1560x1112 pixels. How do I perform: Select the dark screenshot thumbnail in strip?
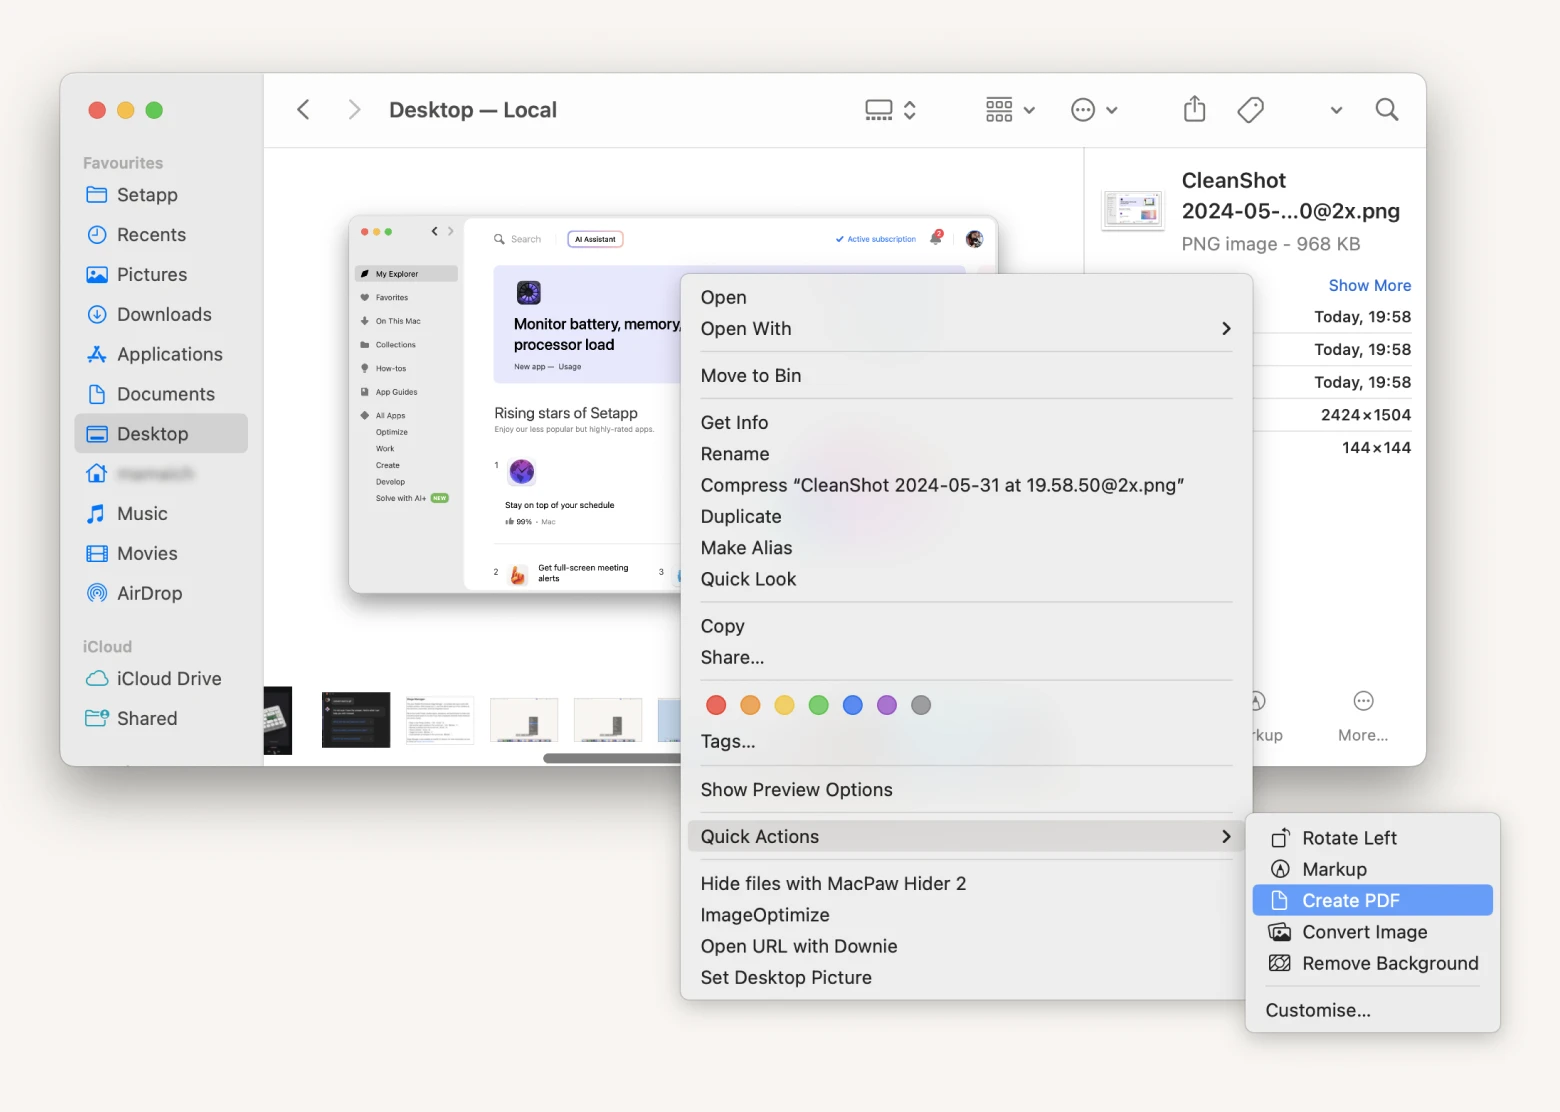(x=356, y=719)
